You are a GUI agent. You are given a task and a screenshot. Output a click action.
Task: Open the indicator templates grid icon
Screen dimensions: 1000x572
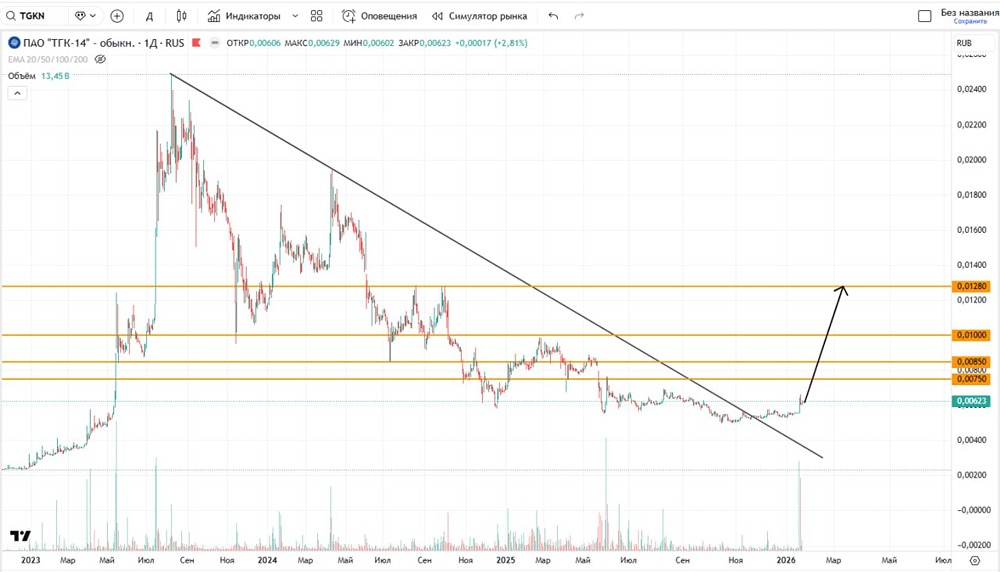click(316, 16)
